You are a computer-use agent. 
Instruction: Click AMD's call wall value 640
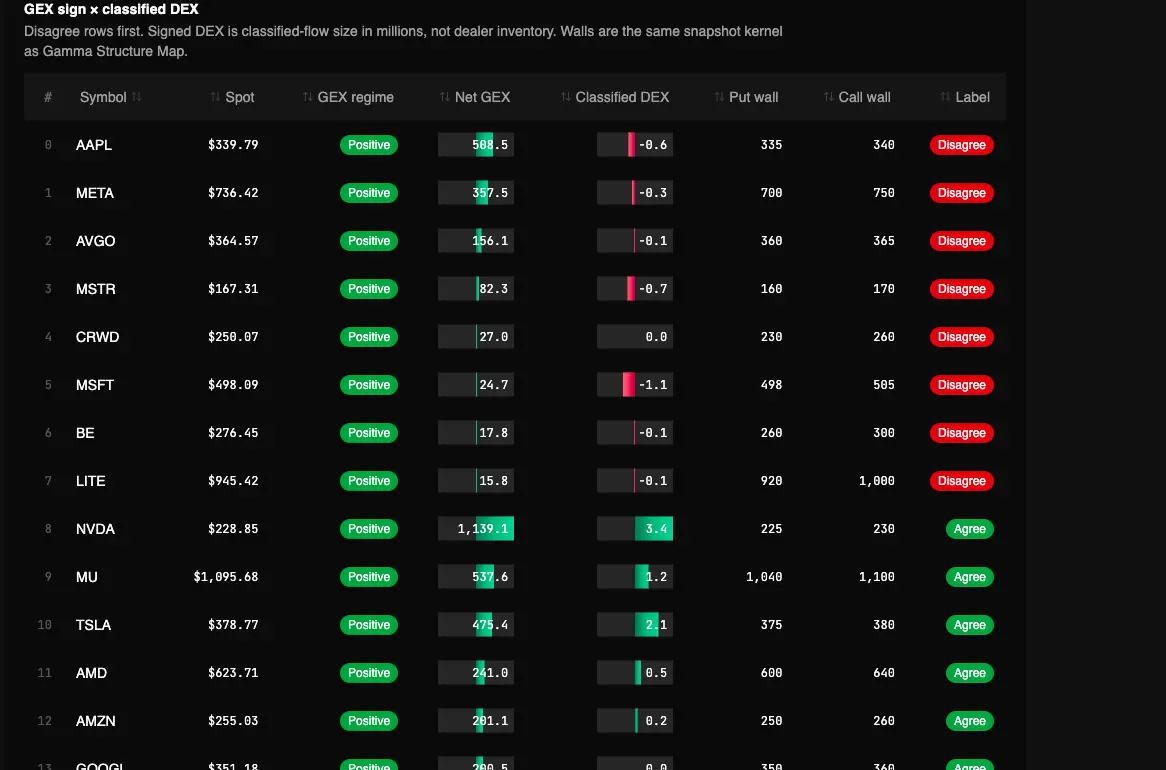883,673
